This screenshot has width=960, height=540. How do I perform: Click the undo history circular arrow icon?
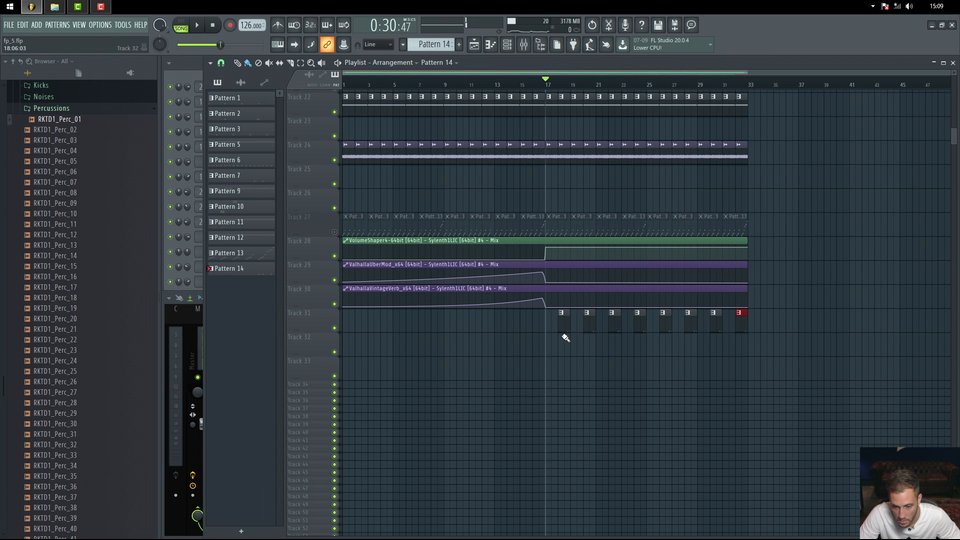591,25
